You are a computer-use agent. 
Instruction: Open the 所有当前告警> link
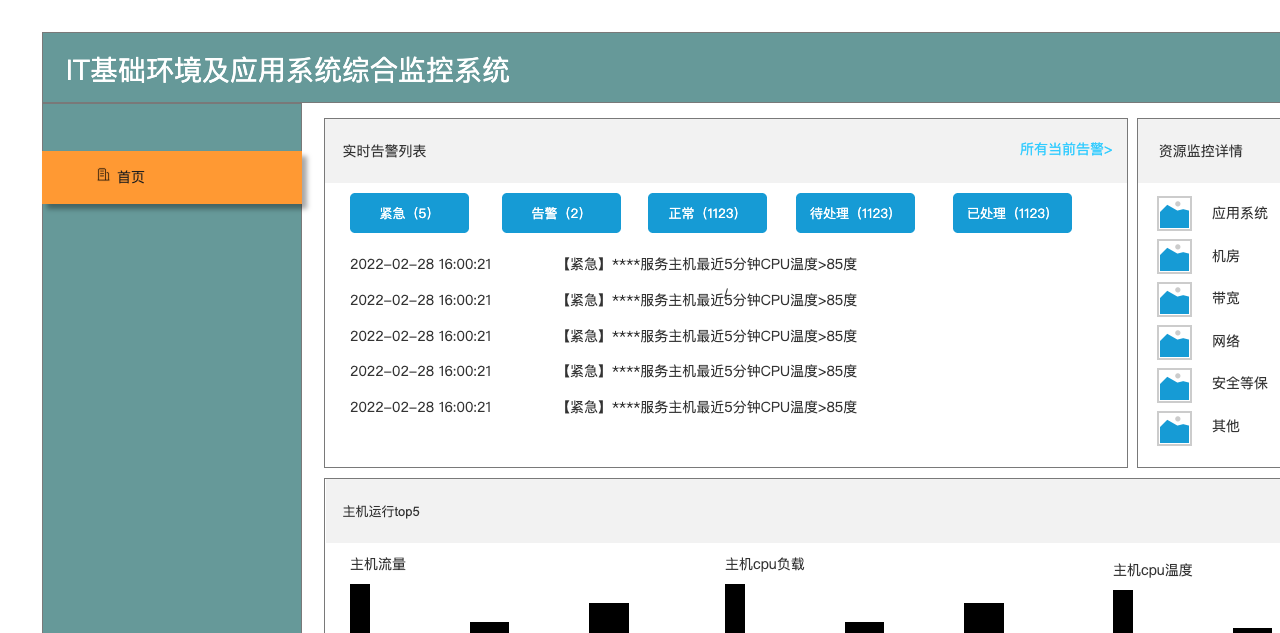(1066, 149)
